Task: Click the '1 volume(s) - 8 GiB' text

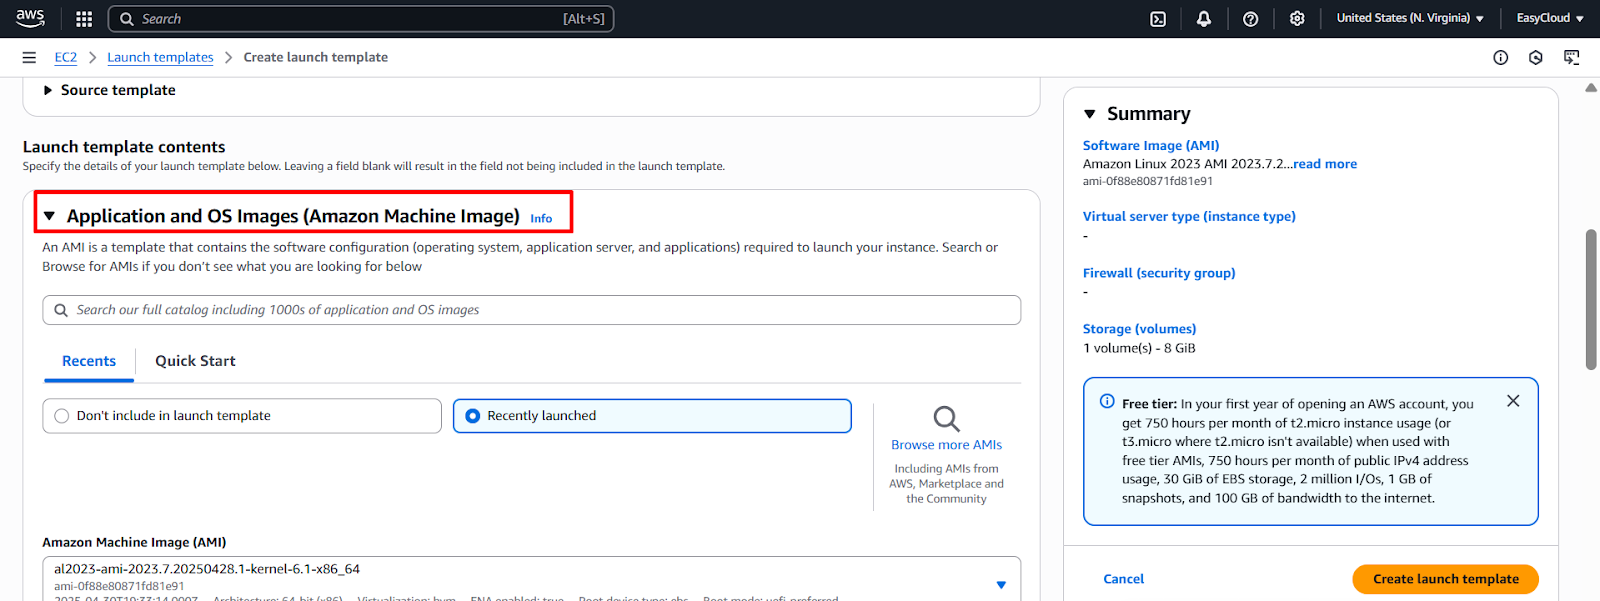Action: point(1139,348)
